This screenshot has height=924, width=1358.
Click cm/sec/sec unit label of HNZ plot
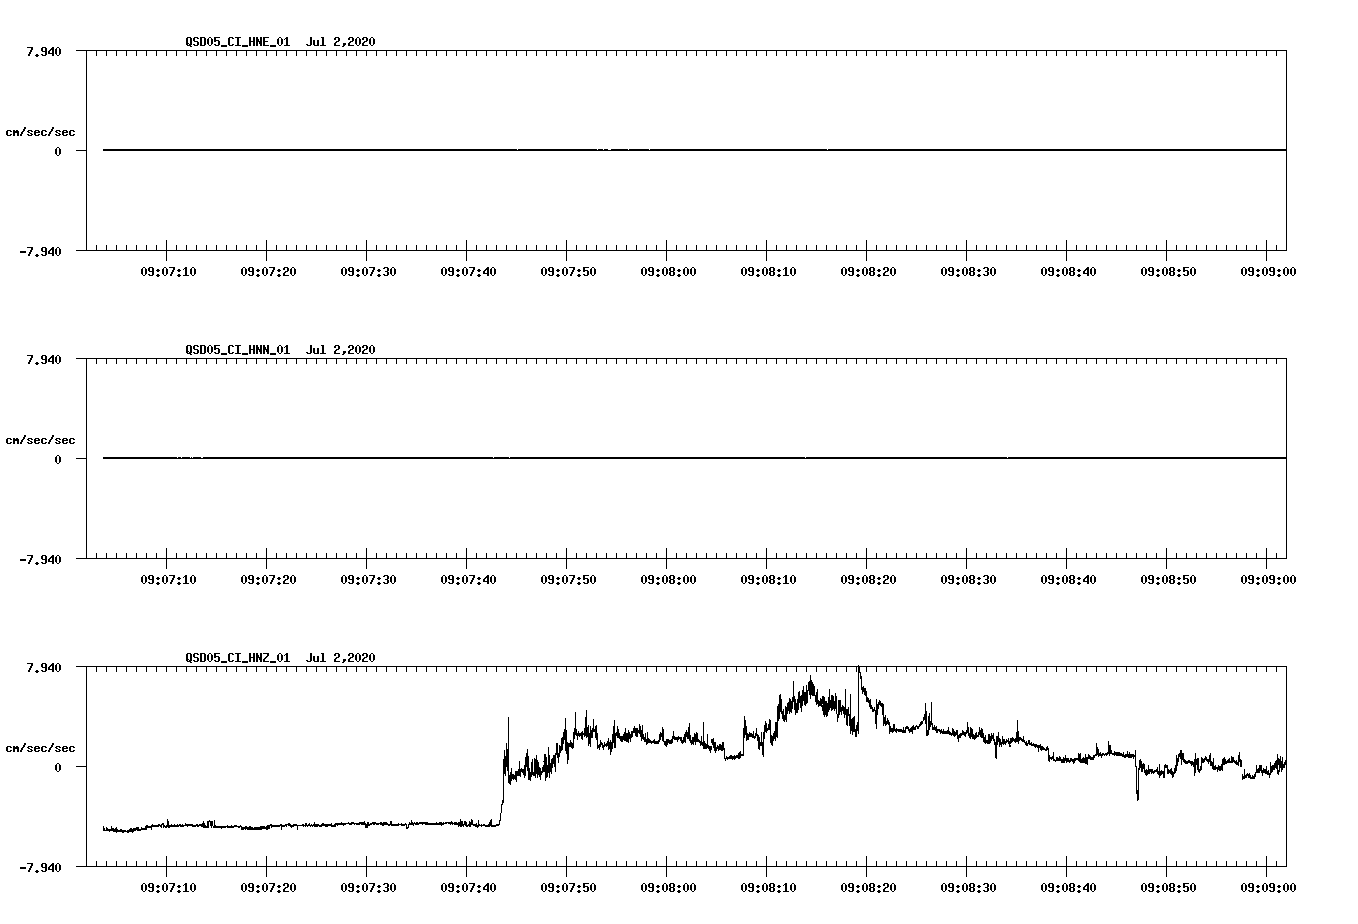40,748
